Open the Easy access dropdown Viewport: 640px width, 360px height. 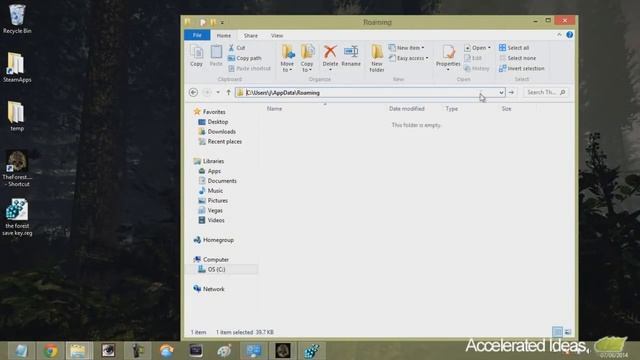click(409, 58)
